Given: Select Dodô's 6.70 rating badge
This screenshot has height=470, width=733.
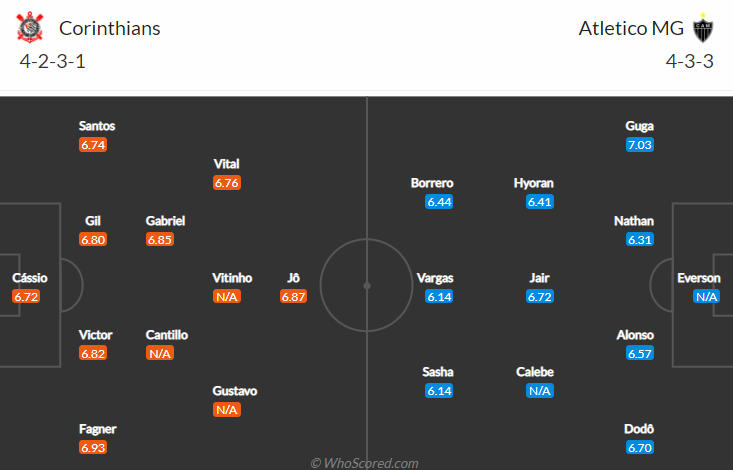Looking at the screenshot, I should point(640,448).
